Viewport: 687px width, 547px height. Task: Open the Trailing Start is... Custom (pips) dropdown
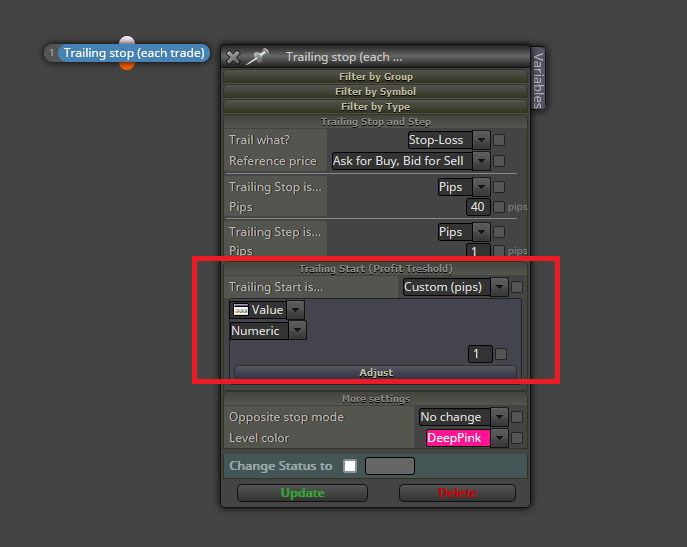pos(455,287)
